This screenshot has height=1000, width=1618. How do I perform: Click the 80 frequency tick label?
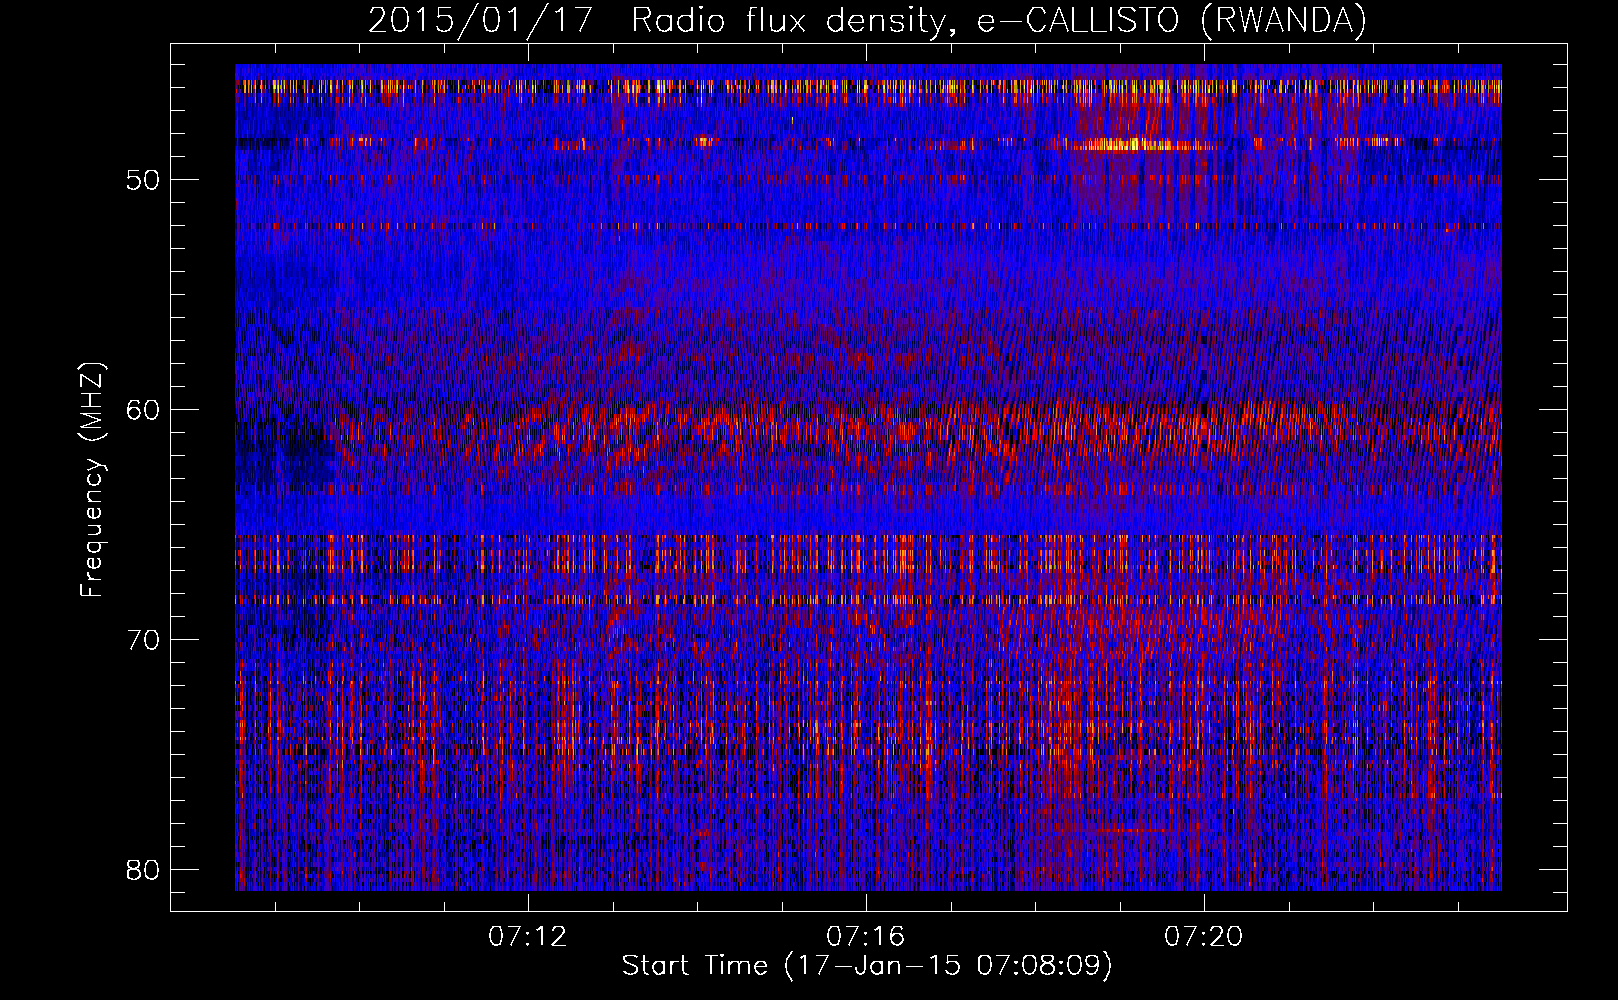click(x=144, y=870)
